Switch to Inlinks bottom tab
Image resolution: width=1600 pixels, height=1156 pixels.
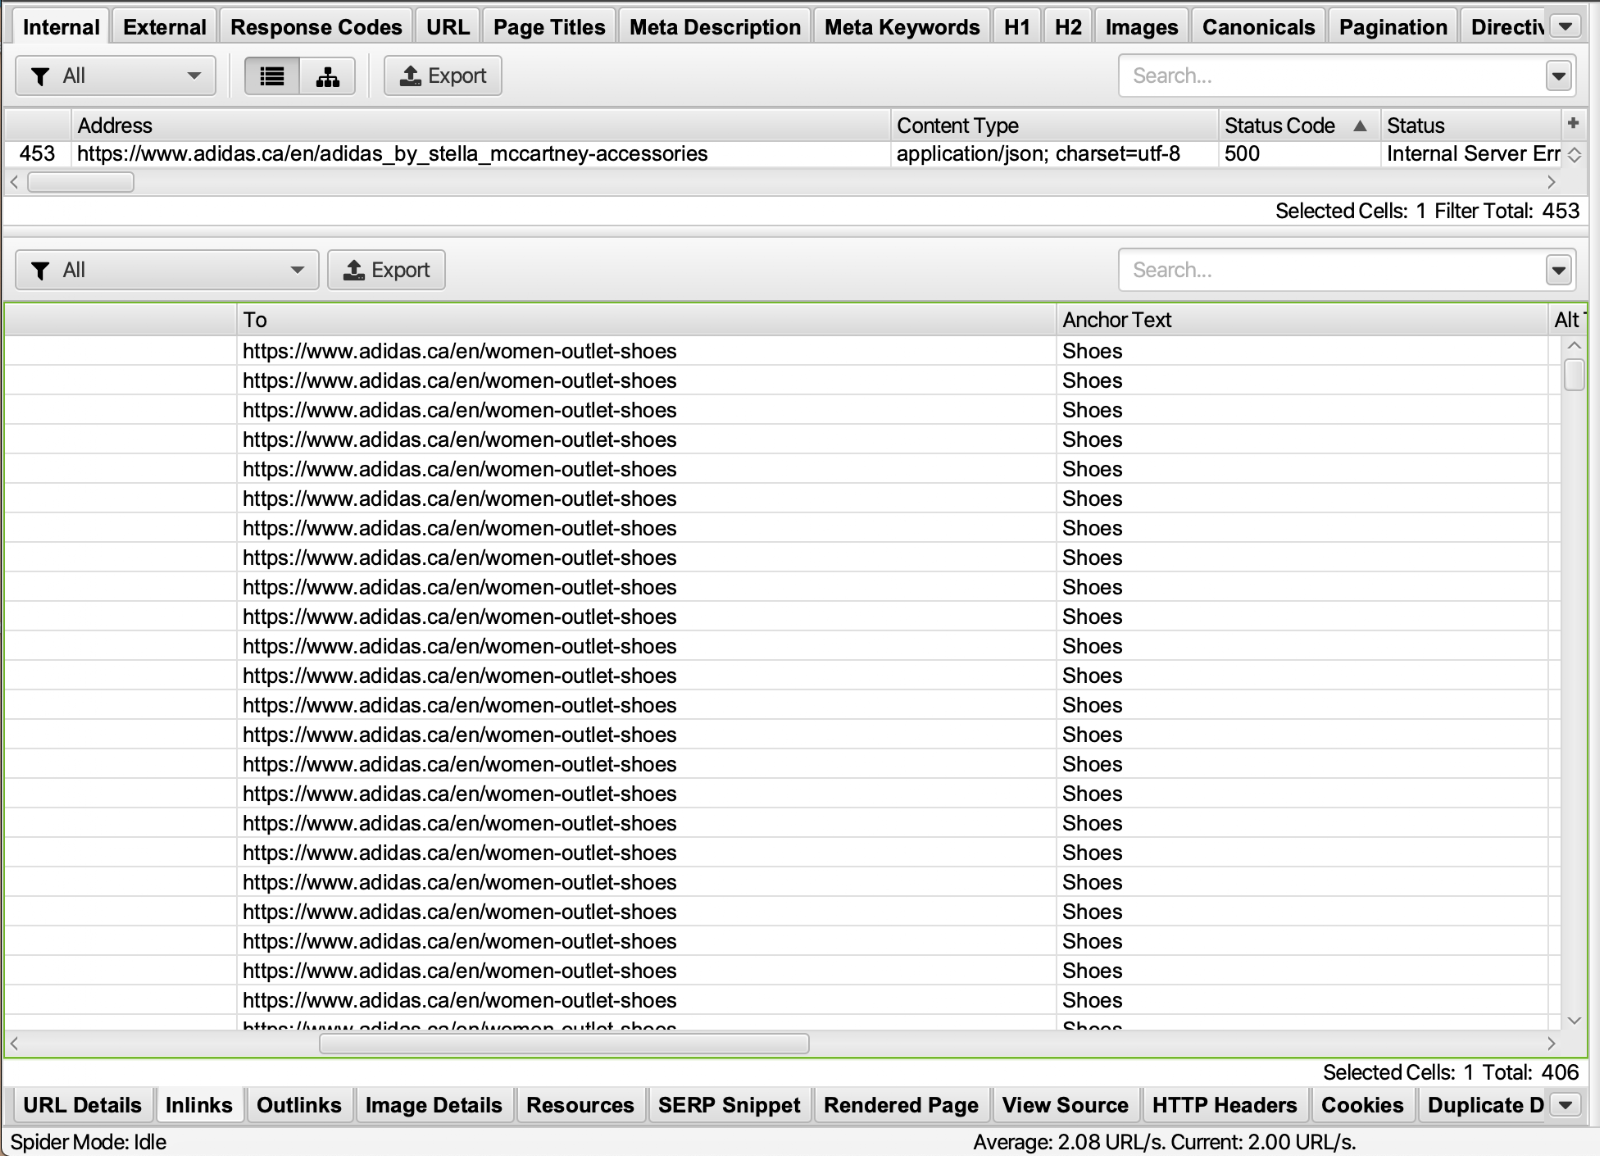(199, 1105)
